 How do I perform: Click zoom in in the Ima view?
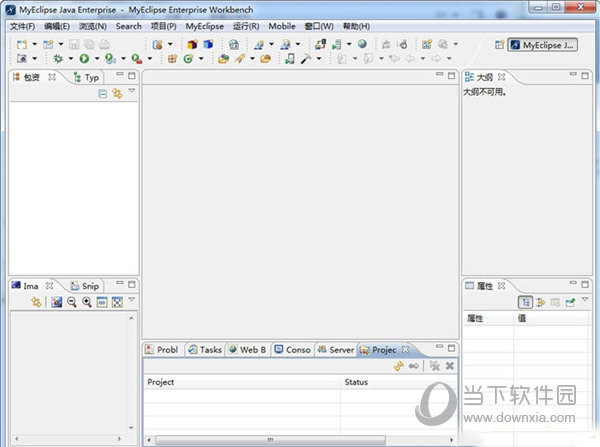(87, 302)
